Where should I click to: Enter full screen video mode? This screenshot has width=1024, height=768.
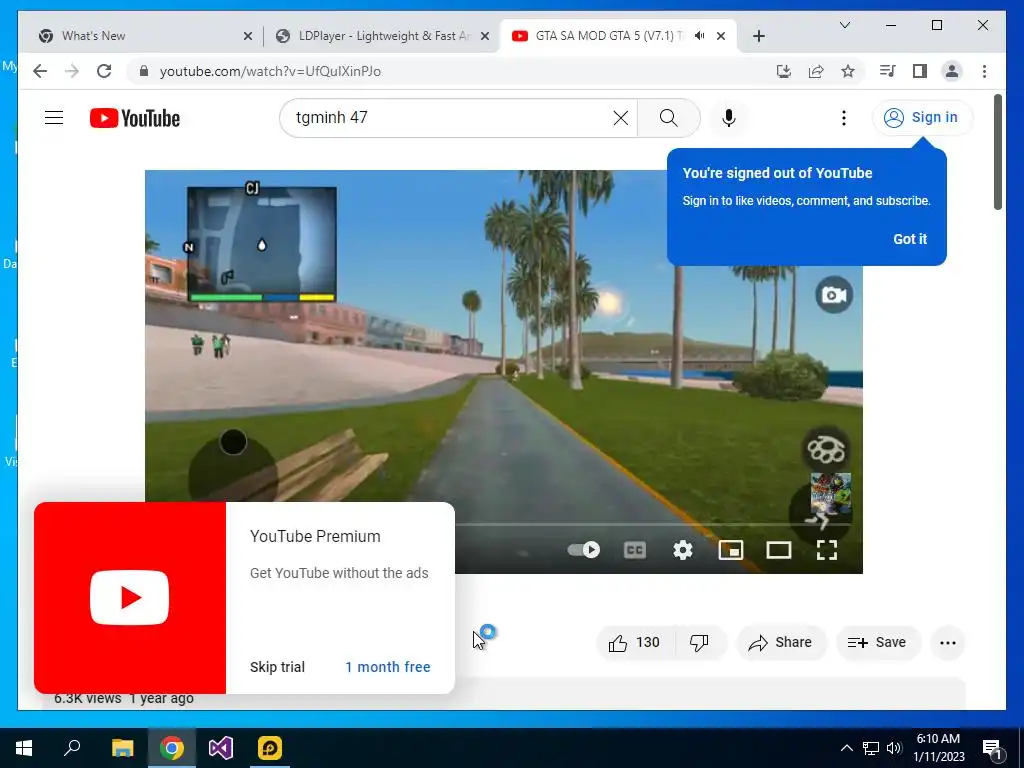click(x=827, y=550)
